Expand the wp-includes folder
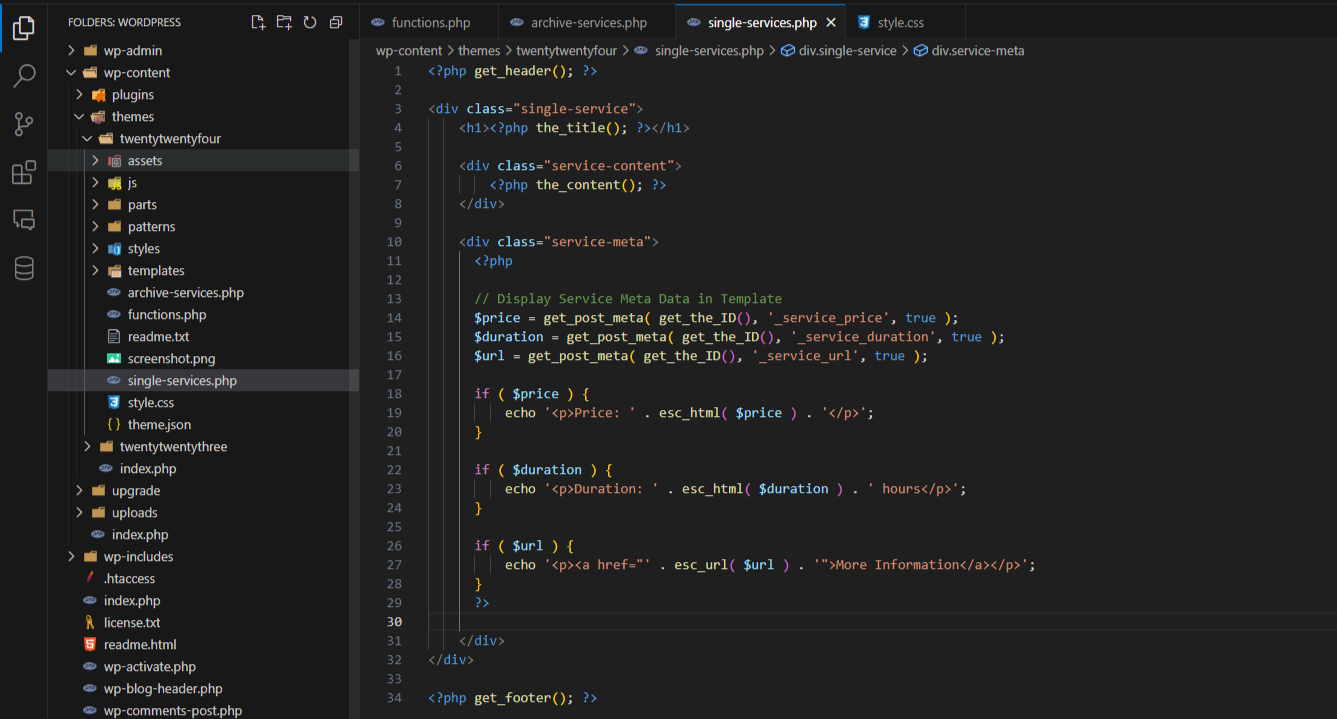This screenshot has height=719, width=1337. pos(138,557)
